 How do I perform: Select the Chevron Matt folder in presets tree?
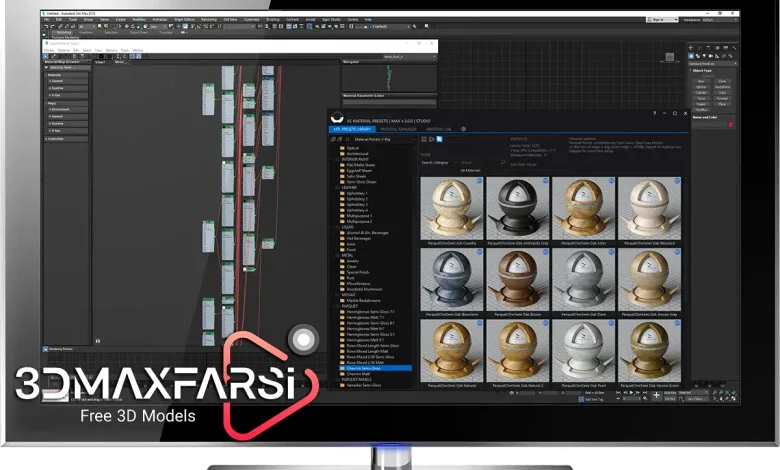[358, 374]
